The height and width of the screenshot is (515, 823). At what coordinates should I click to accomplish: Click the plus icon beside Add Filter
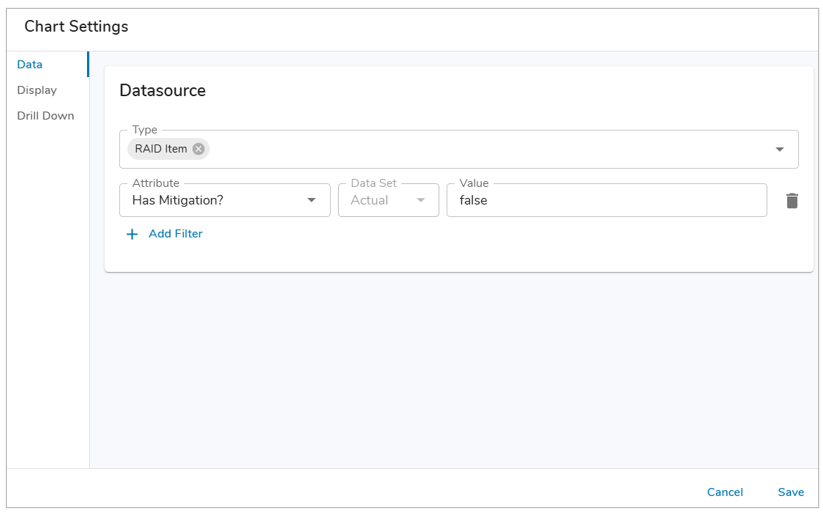click(132, 234)
